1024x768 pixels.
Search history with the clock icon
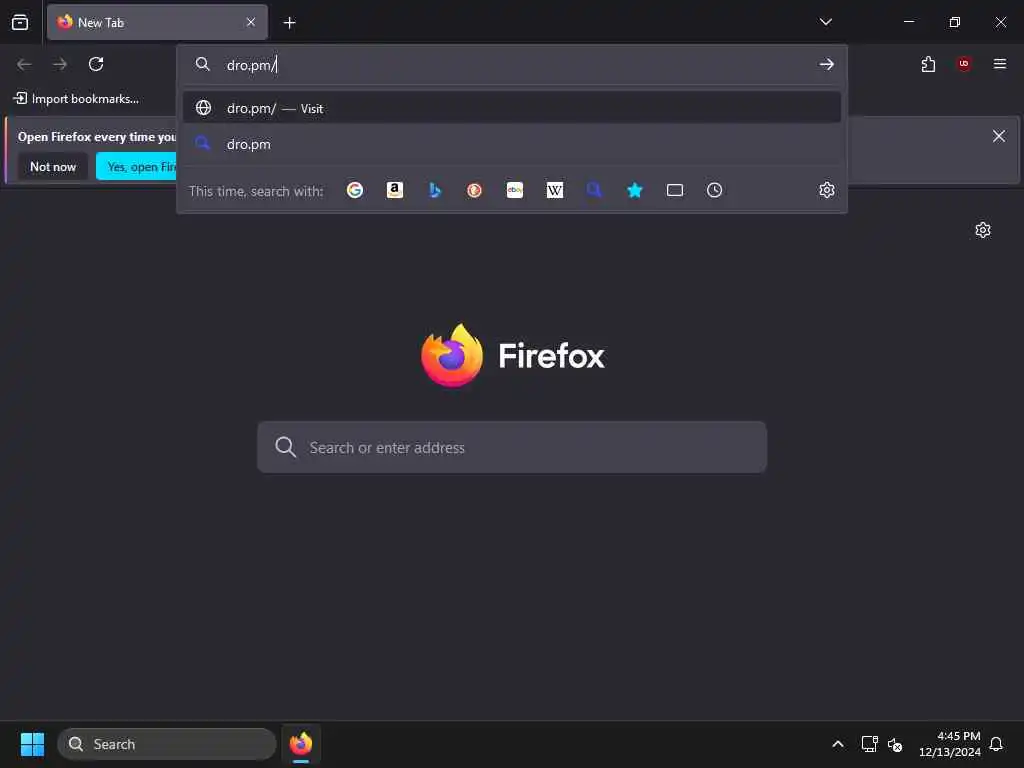(x=714, y=190)
